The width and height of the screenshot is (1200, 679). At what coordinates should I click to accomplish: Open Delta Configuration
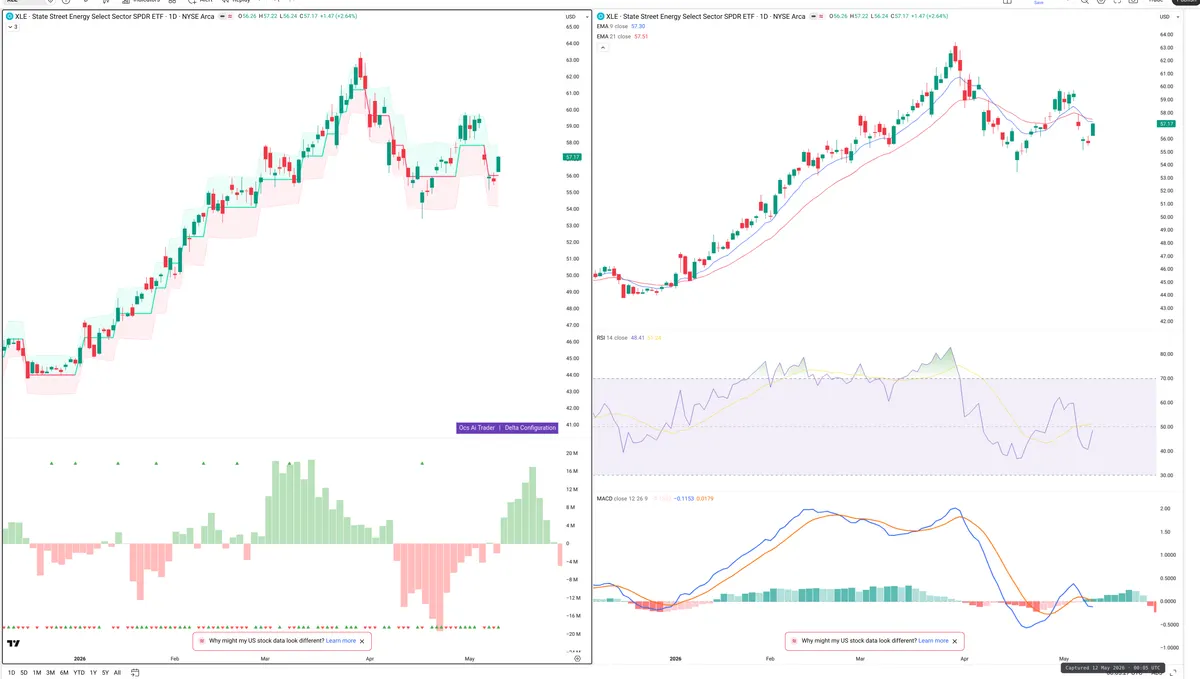(531, 428)
